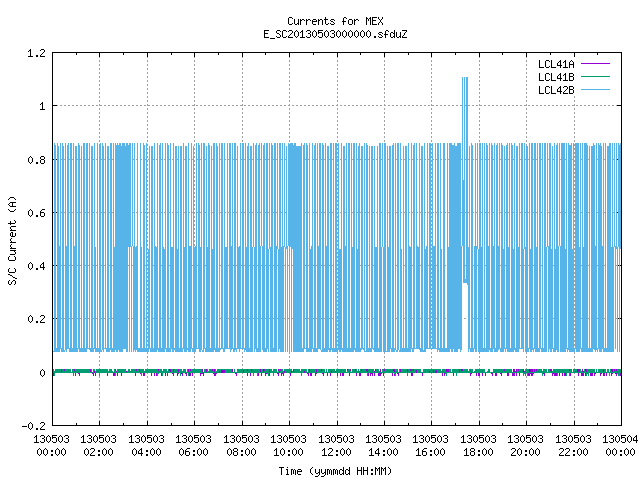Screen dimensions: 640x480
Task: Click the chart title 'Currents for MEX'
Action: [335, 21]
